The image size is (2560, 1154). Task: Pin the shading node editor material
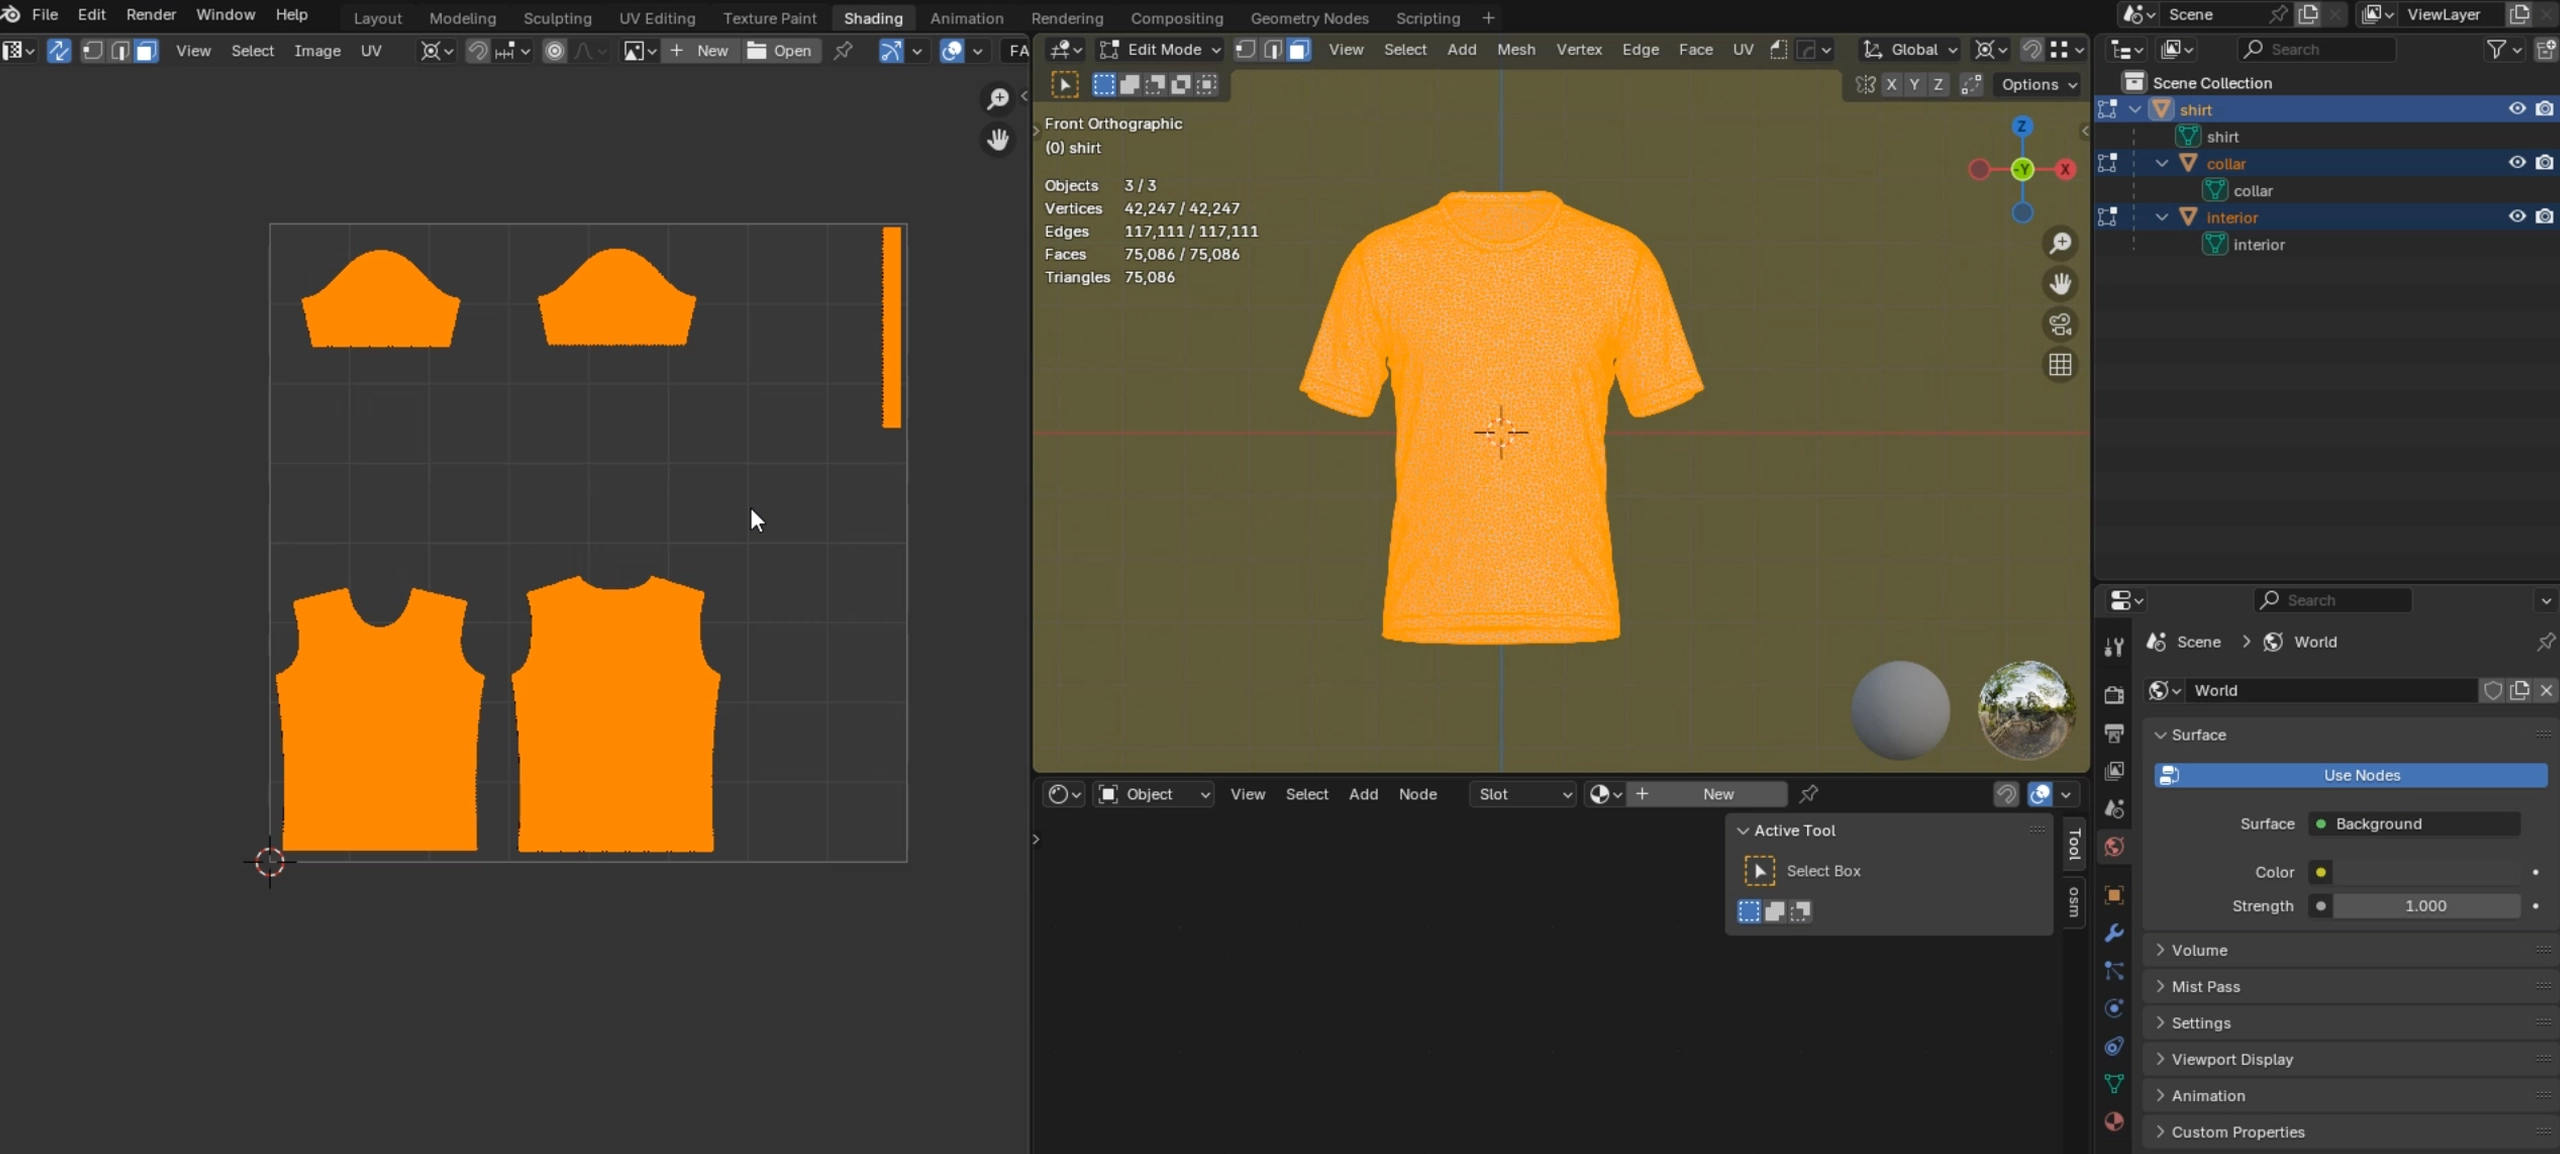coord(1808,793)
